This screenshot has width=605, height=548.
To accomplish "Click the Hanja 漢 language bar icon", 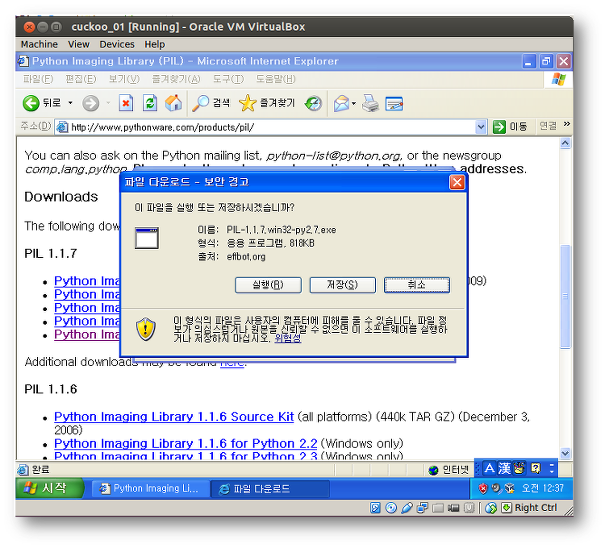I will pos(504,469).
